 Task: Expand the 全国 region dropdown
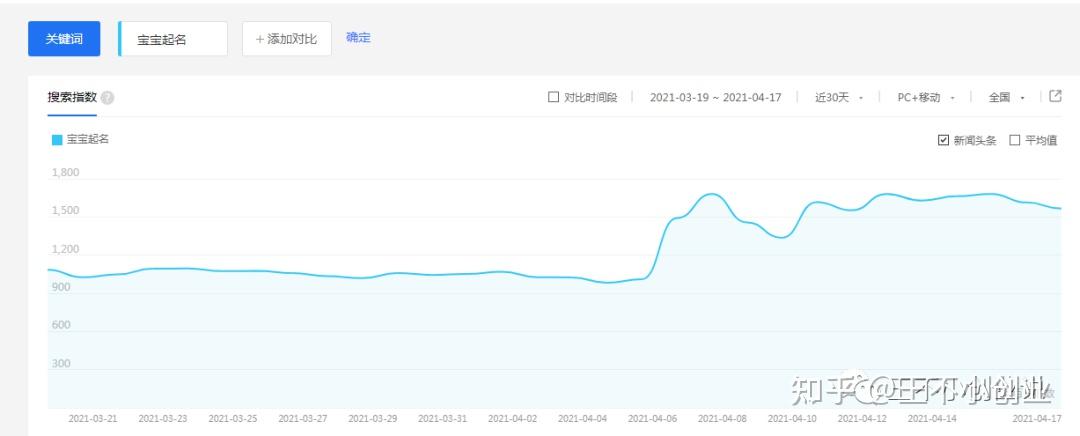(1006, 97)
